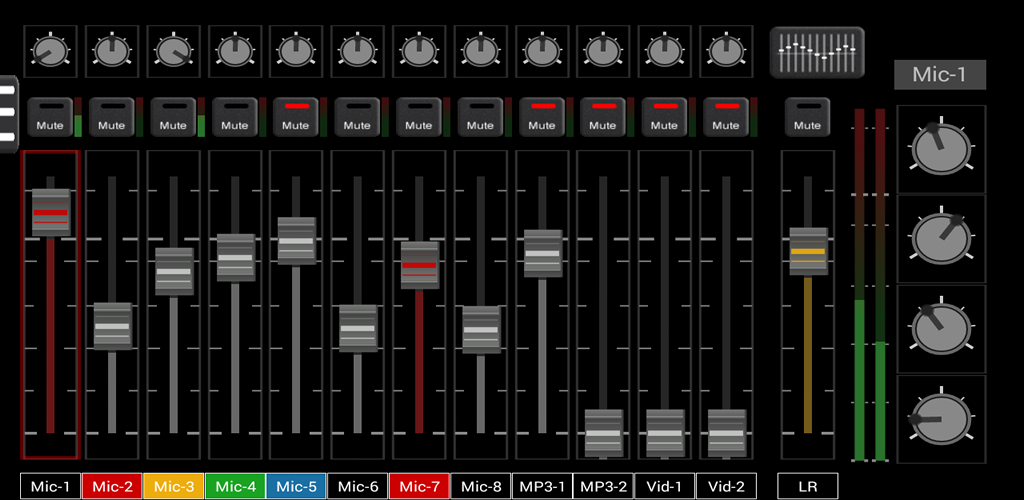Mute the Mic-3 channel
This screenshot has height=500, width=1024.
tap(172, 117)
